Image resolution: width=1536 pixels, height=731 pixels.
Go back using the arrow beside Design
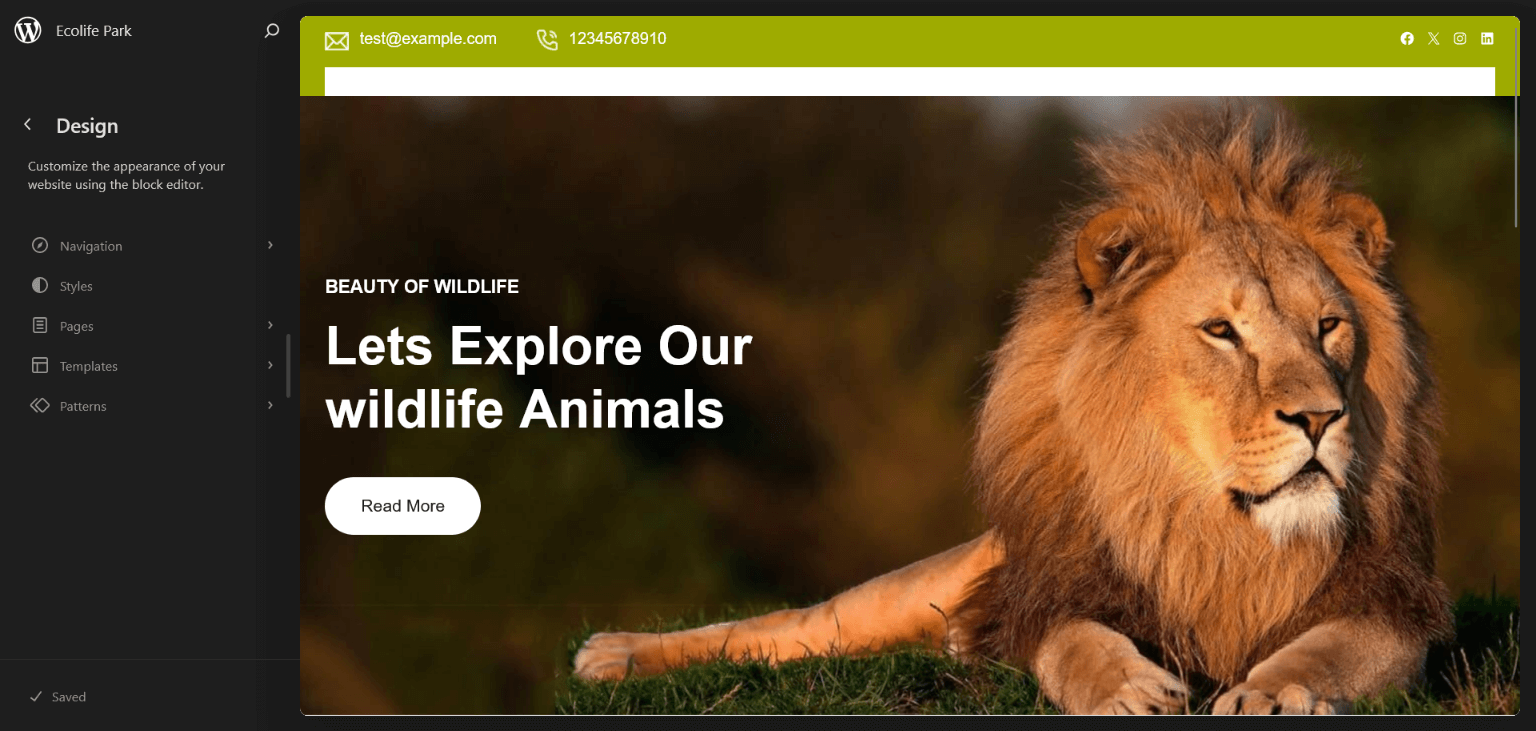(28, 125)
